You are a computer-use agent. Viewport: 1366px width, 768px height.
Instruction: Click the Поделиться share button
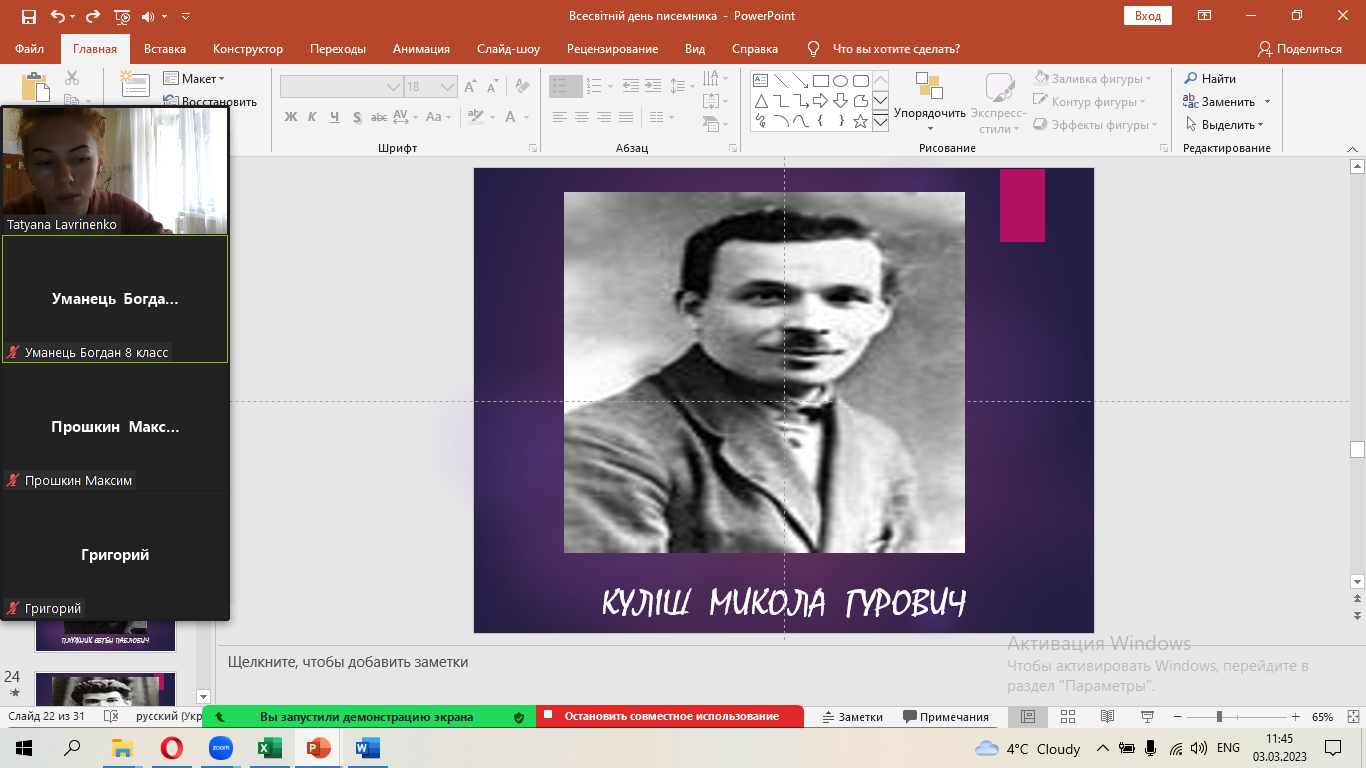tap(1300, 49)
